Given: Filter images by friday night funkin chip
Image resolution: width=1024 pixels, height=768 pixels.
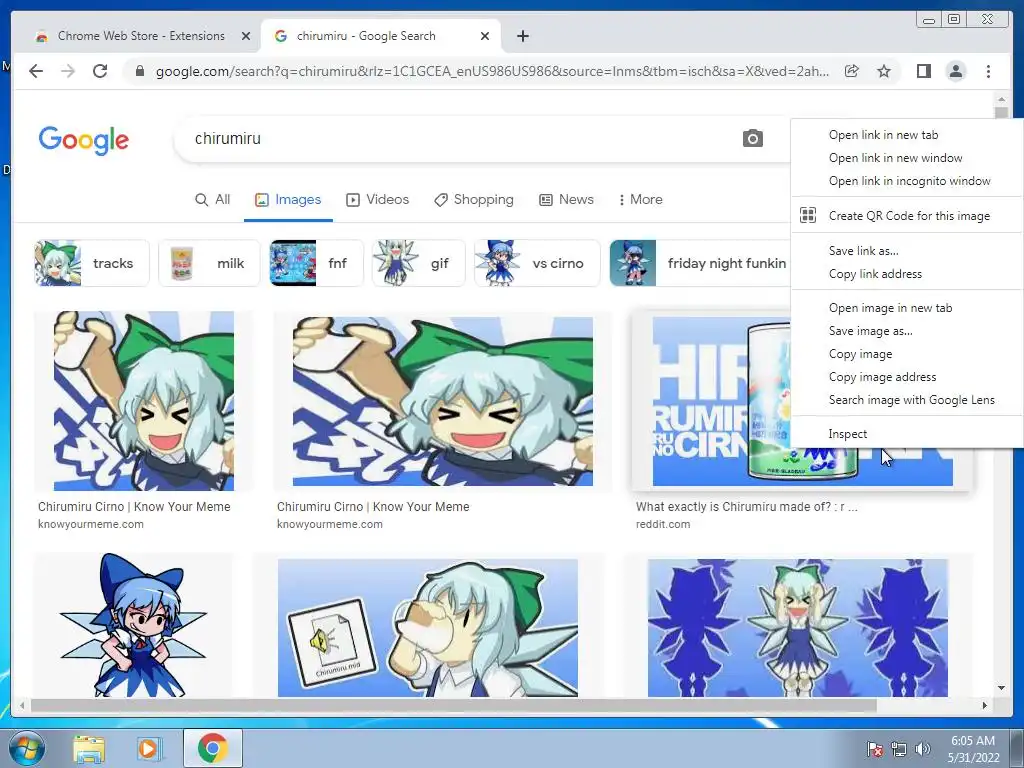Looking at the screenshot, I should [x=699, y=263].
